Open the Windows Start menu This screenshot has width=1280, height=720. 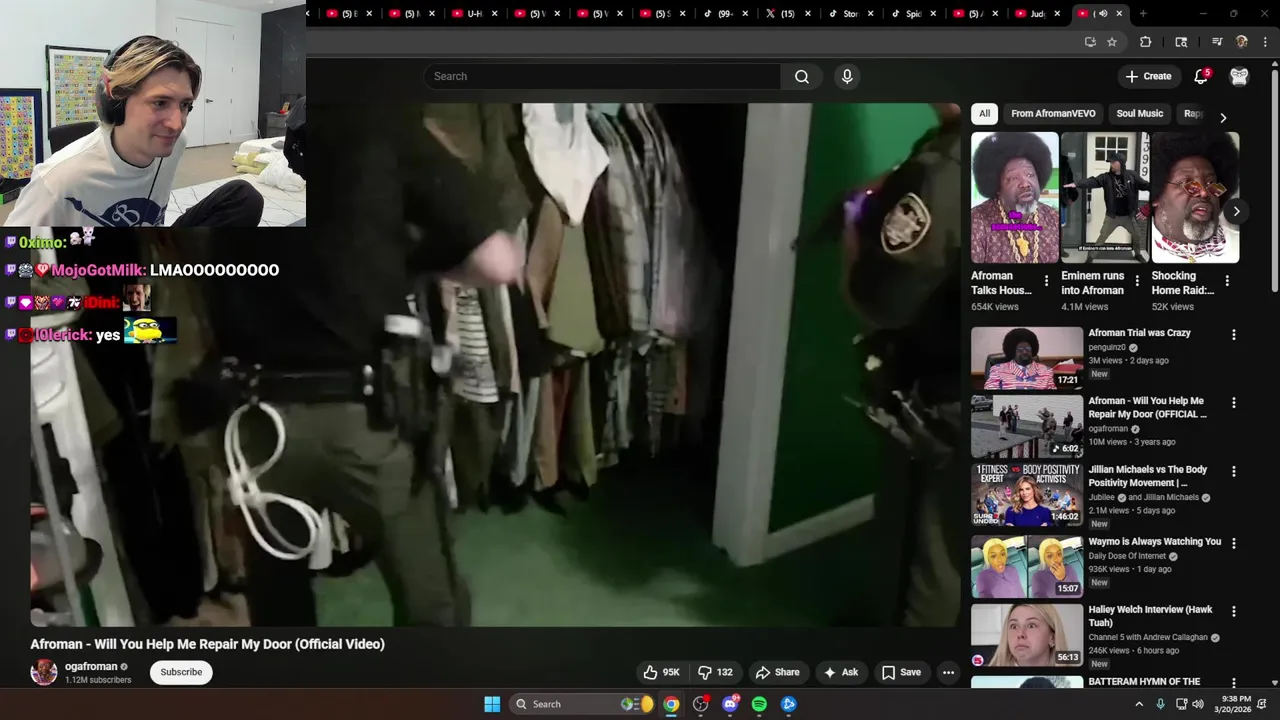click(492, 704)
